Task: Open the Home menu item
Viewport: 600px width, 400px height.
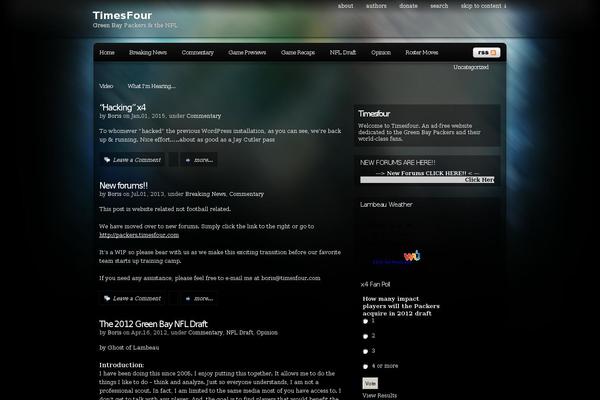Action: pos(107,52)
